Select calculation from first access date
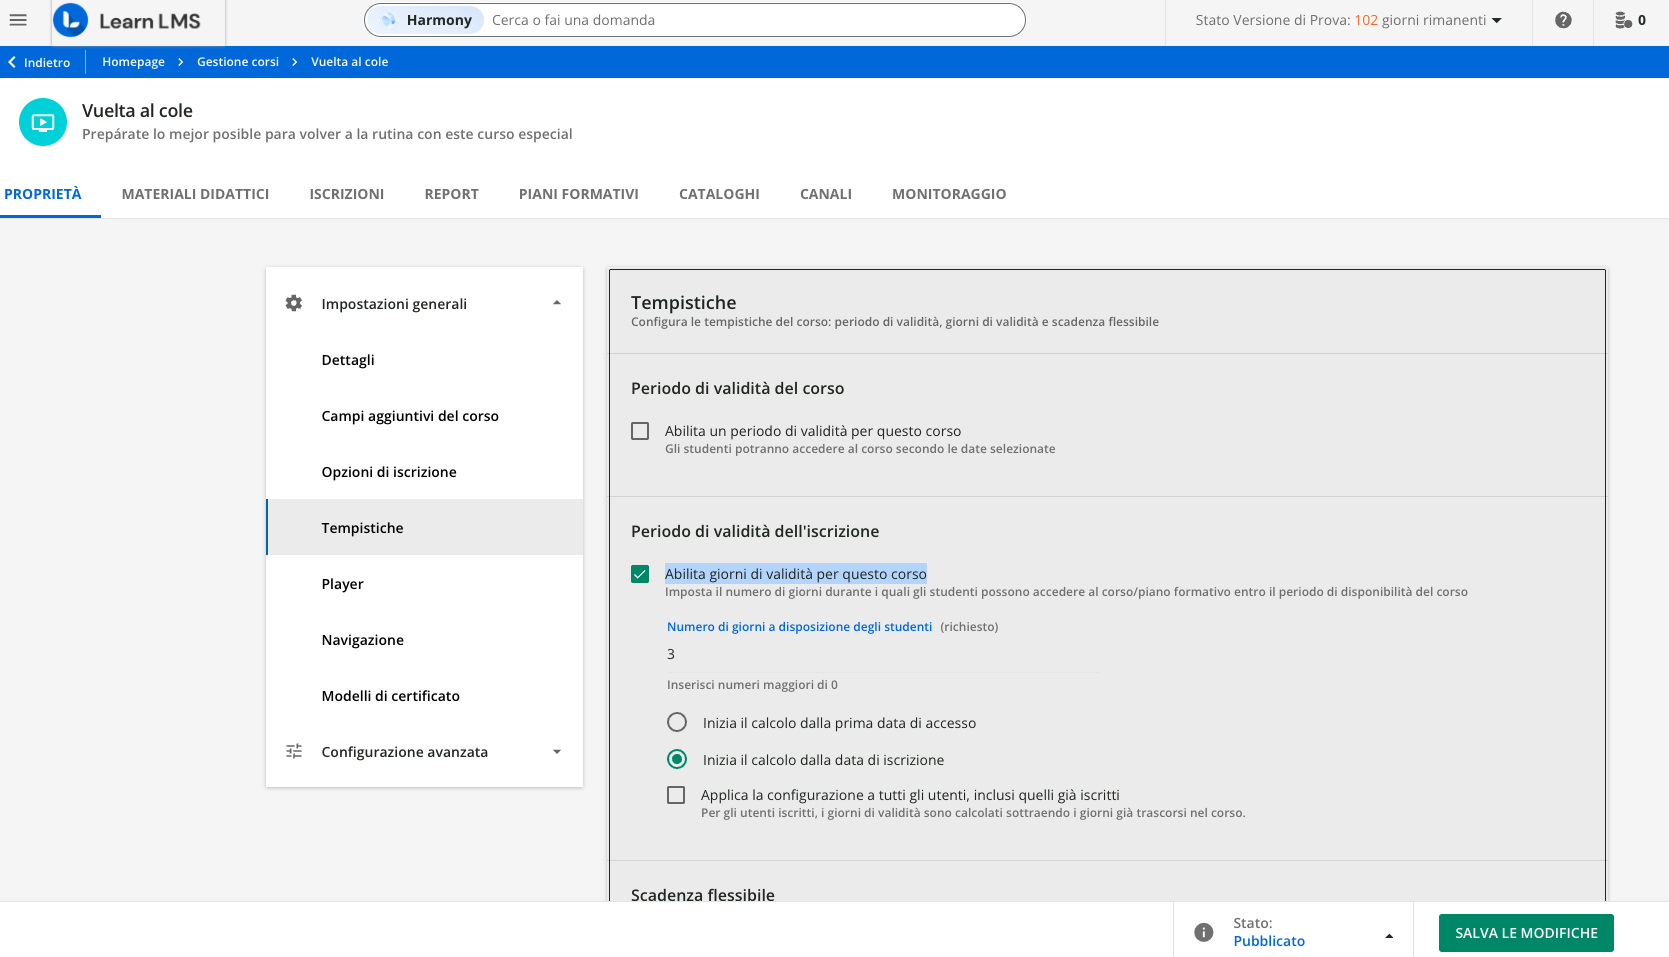The image size is (1669, 957). 677,722
